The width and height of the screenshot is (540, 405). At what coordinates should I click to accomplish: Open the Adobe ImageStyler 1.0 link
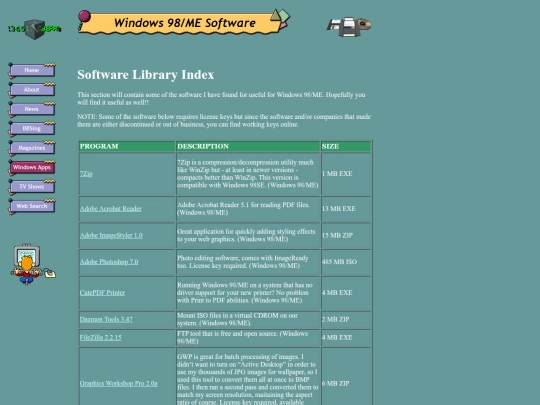pos(111,235)
